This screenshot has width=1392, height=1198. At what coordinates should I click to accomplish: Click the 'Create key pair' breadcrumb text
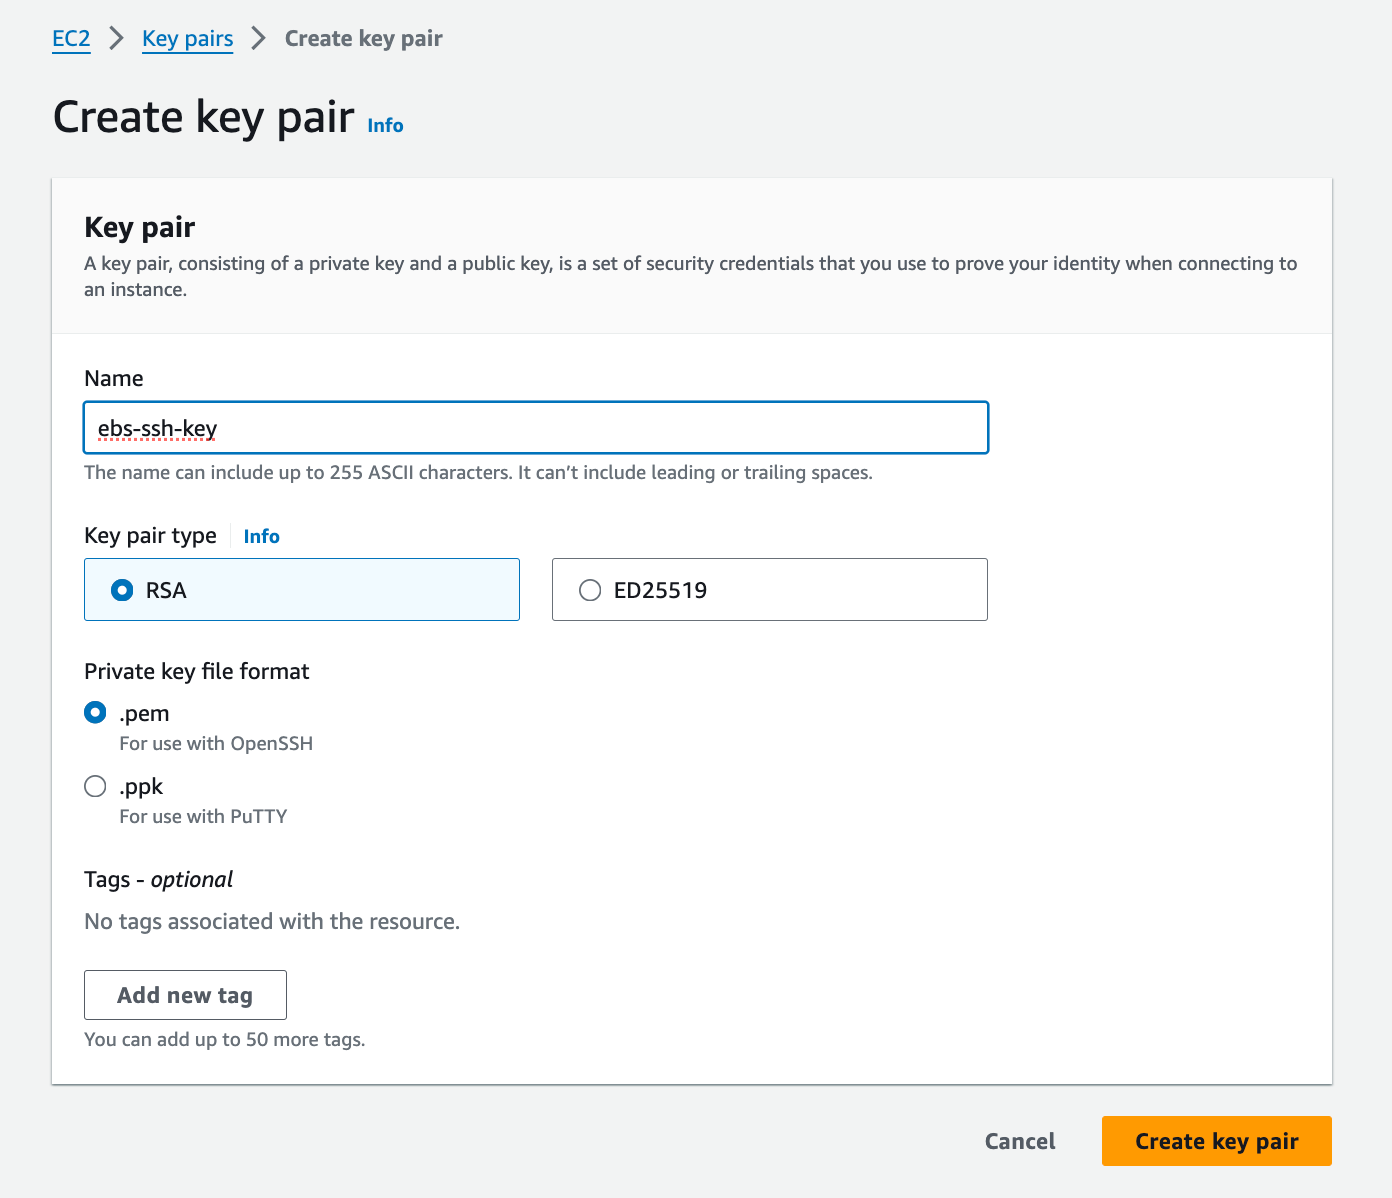click(364, 39)
